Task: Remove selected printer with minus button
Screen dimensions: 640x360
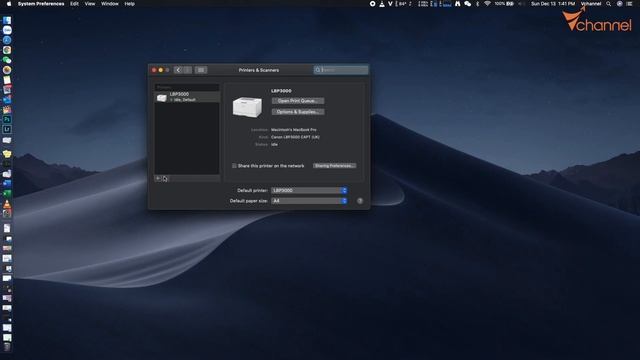Action: pos(165,178)
